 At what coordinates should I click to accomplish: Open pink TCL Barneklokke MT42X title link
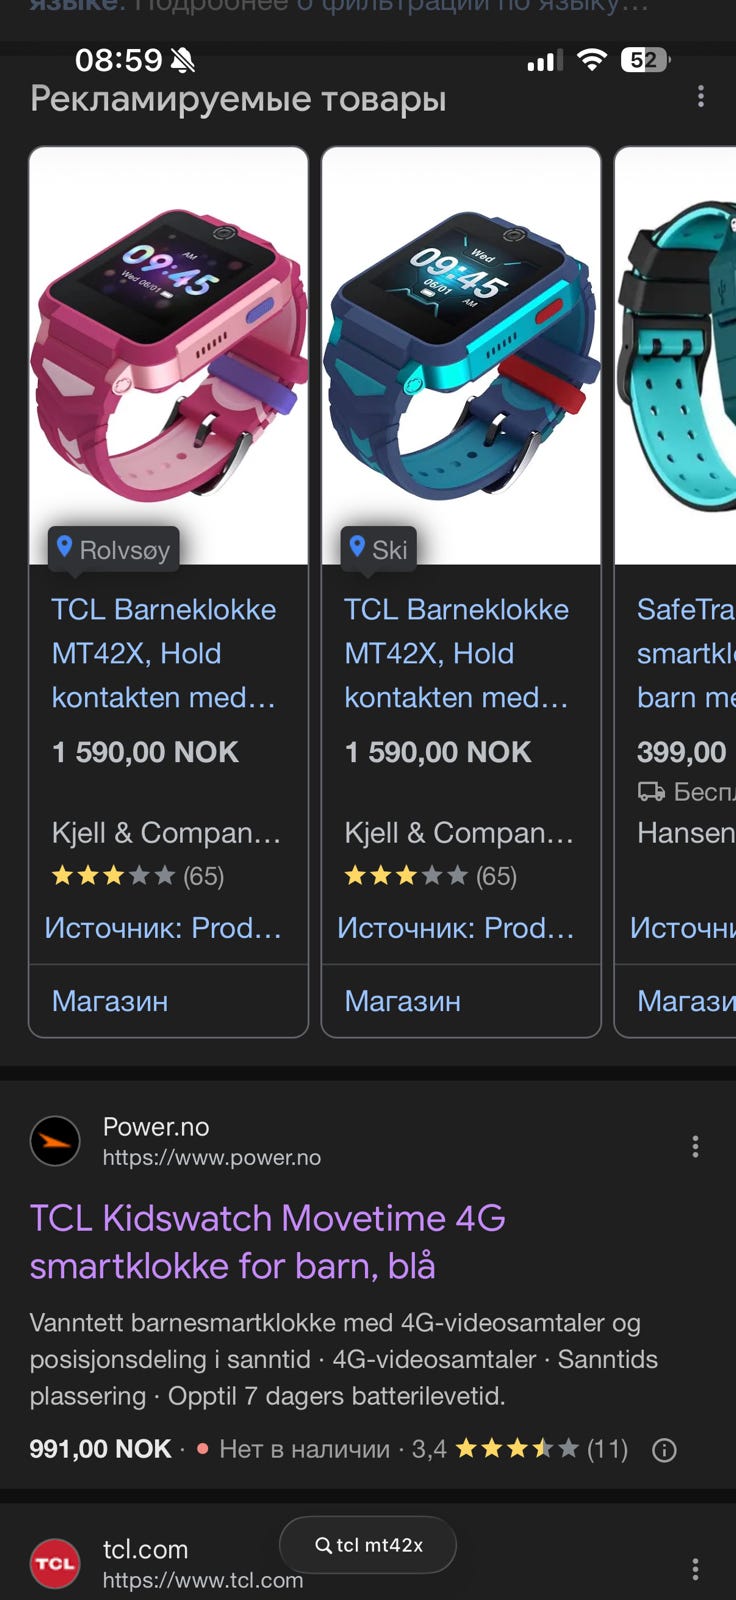click(164, 653)
